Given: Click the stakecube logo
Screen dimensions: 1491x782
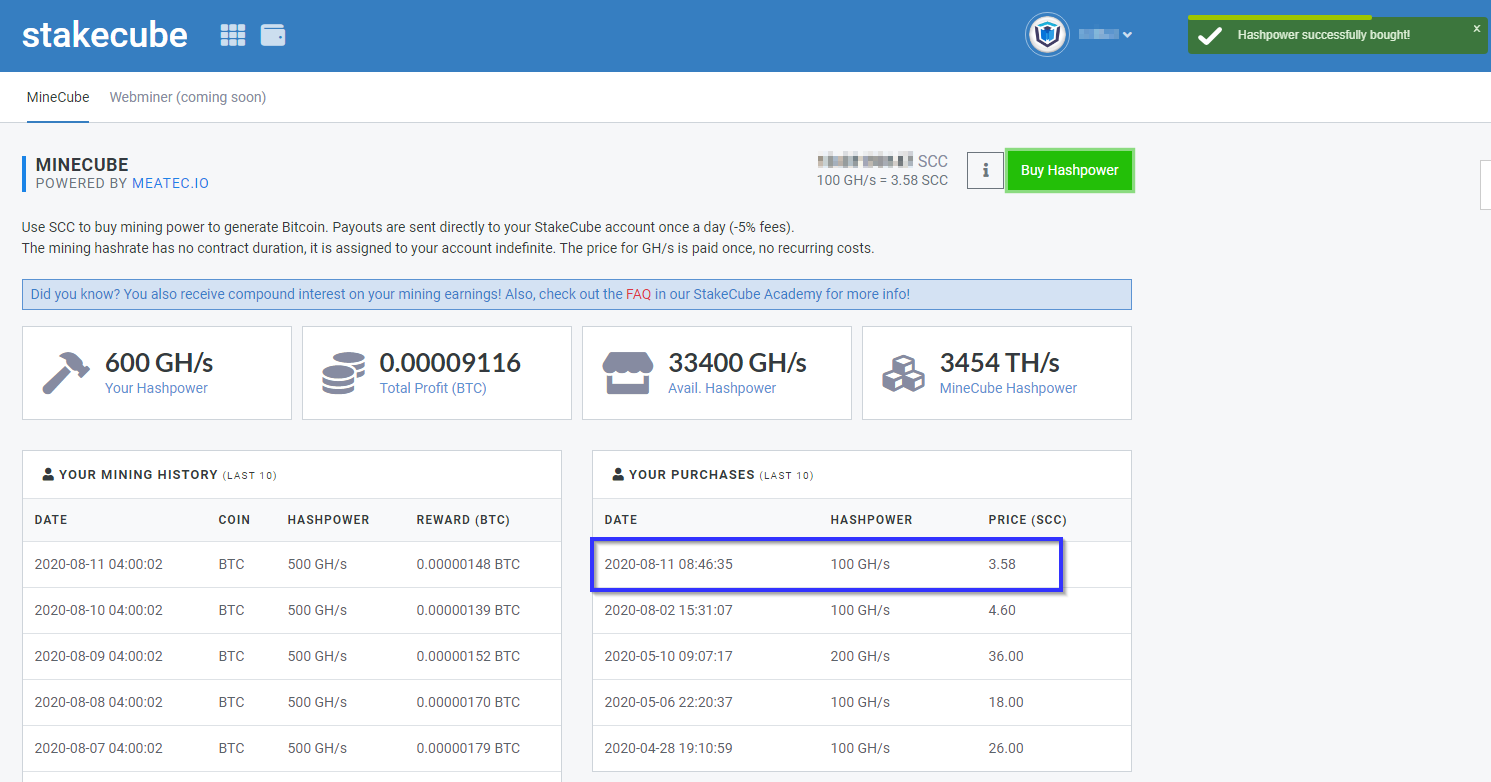Looking at the screenshot, I should [x=105, y=35].
